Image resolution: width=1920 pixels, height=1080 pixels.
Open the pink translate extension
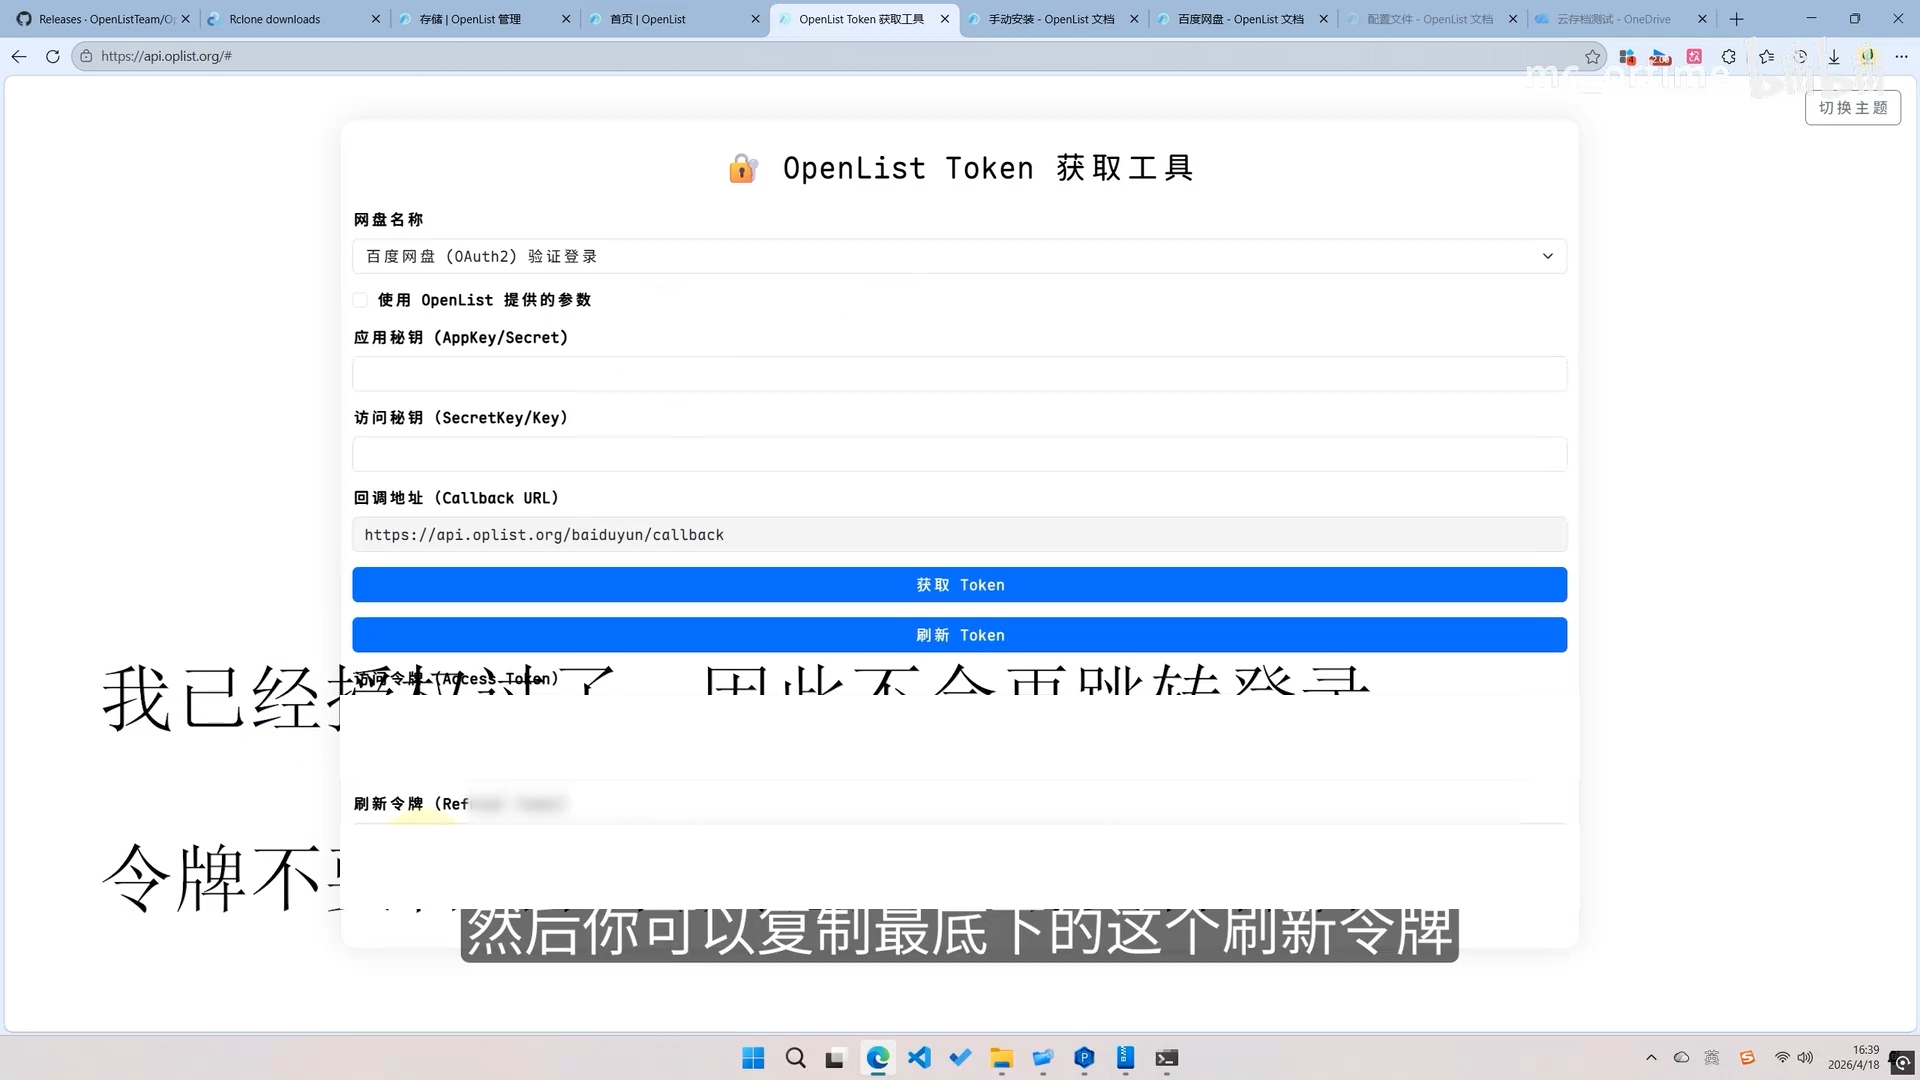click(1694, 57)
